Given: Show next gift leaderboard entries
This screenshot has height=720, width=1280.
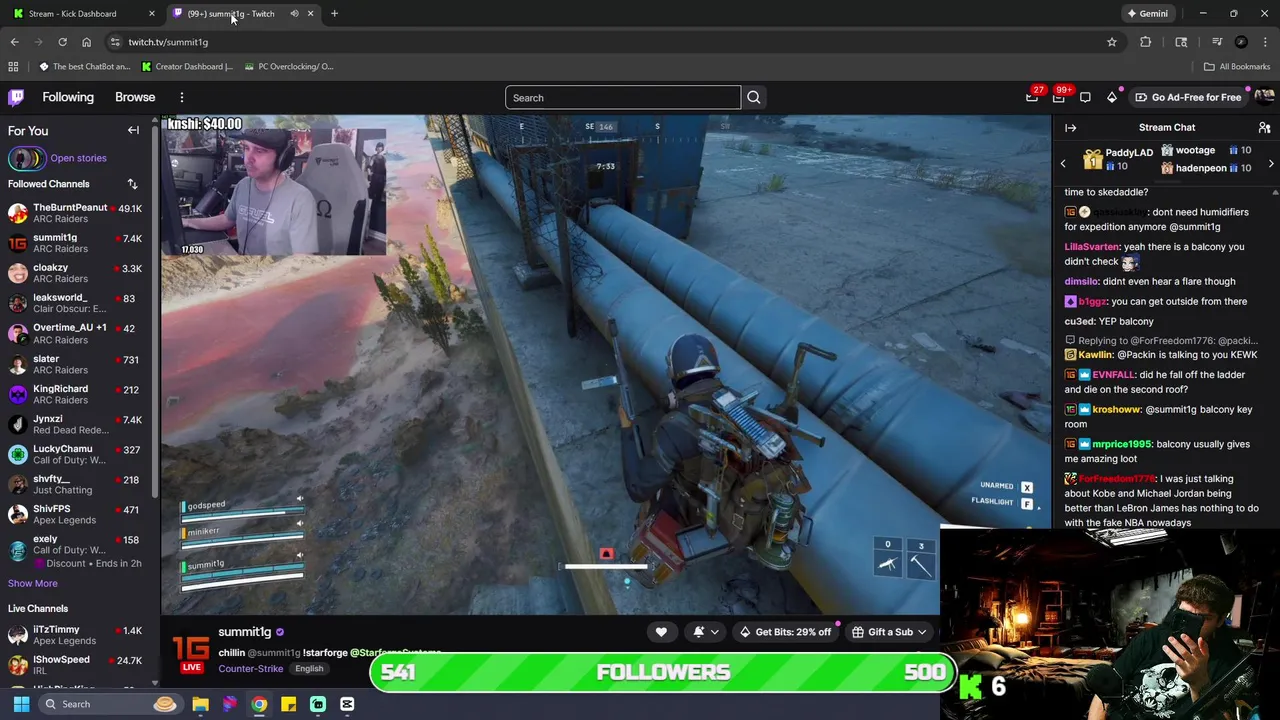Looking at the screenshot, I should pos(1271,163).
